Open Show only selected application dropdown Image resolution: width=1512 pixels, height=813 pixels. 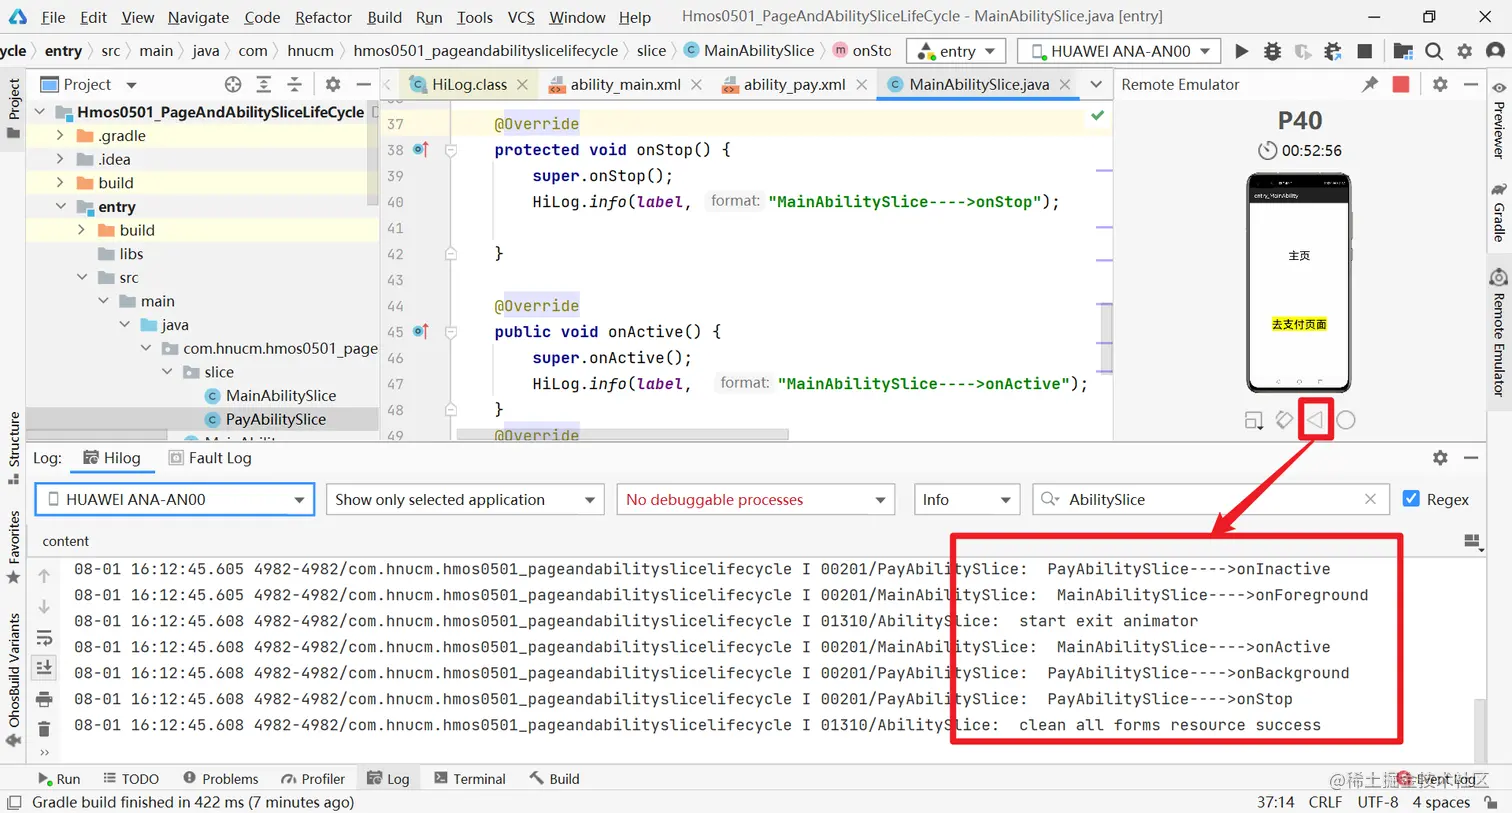(x=465, y=499)
